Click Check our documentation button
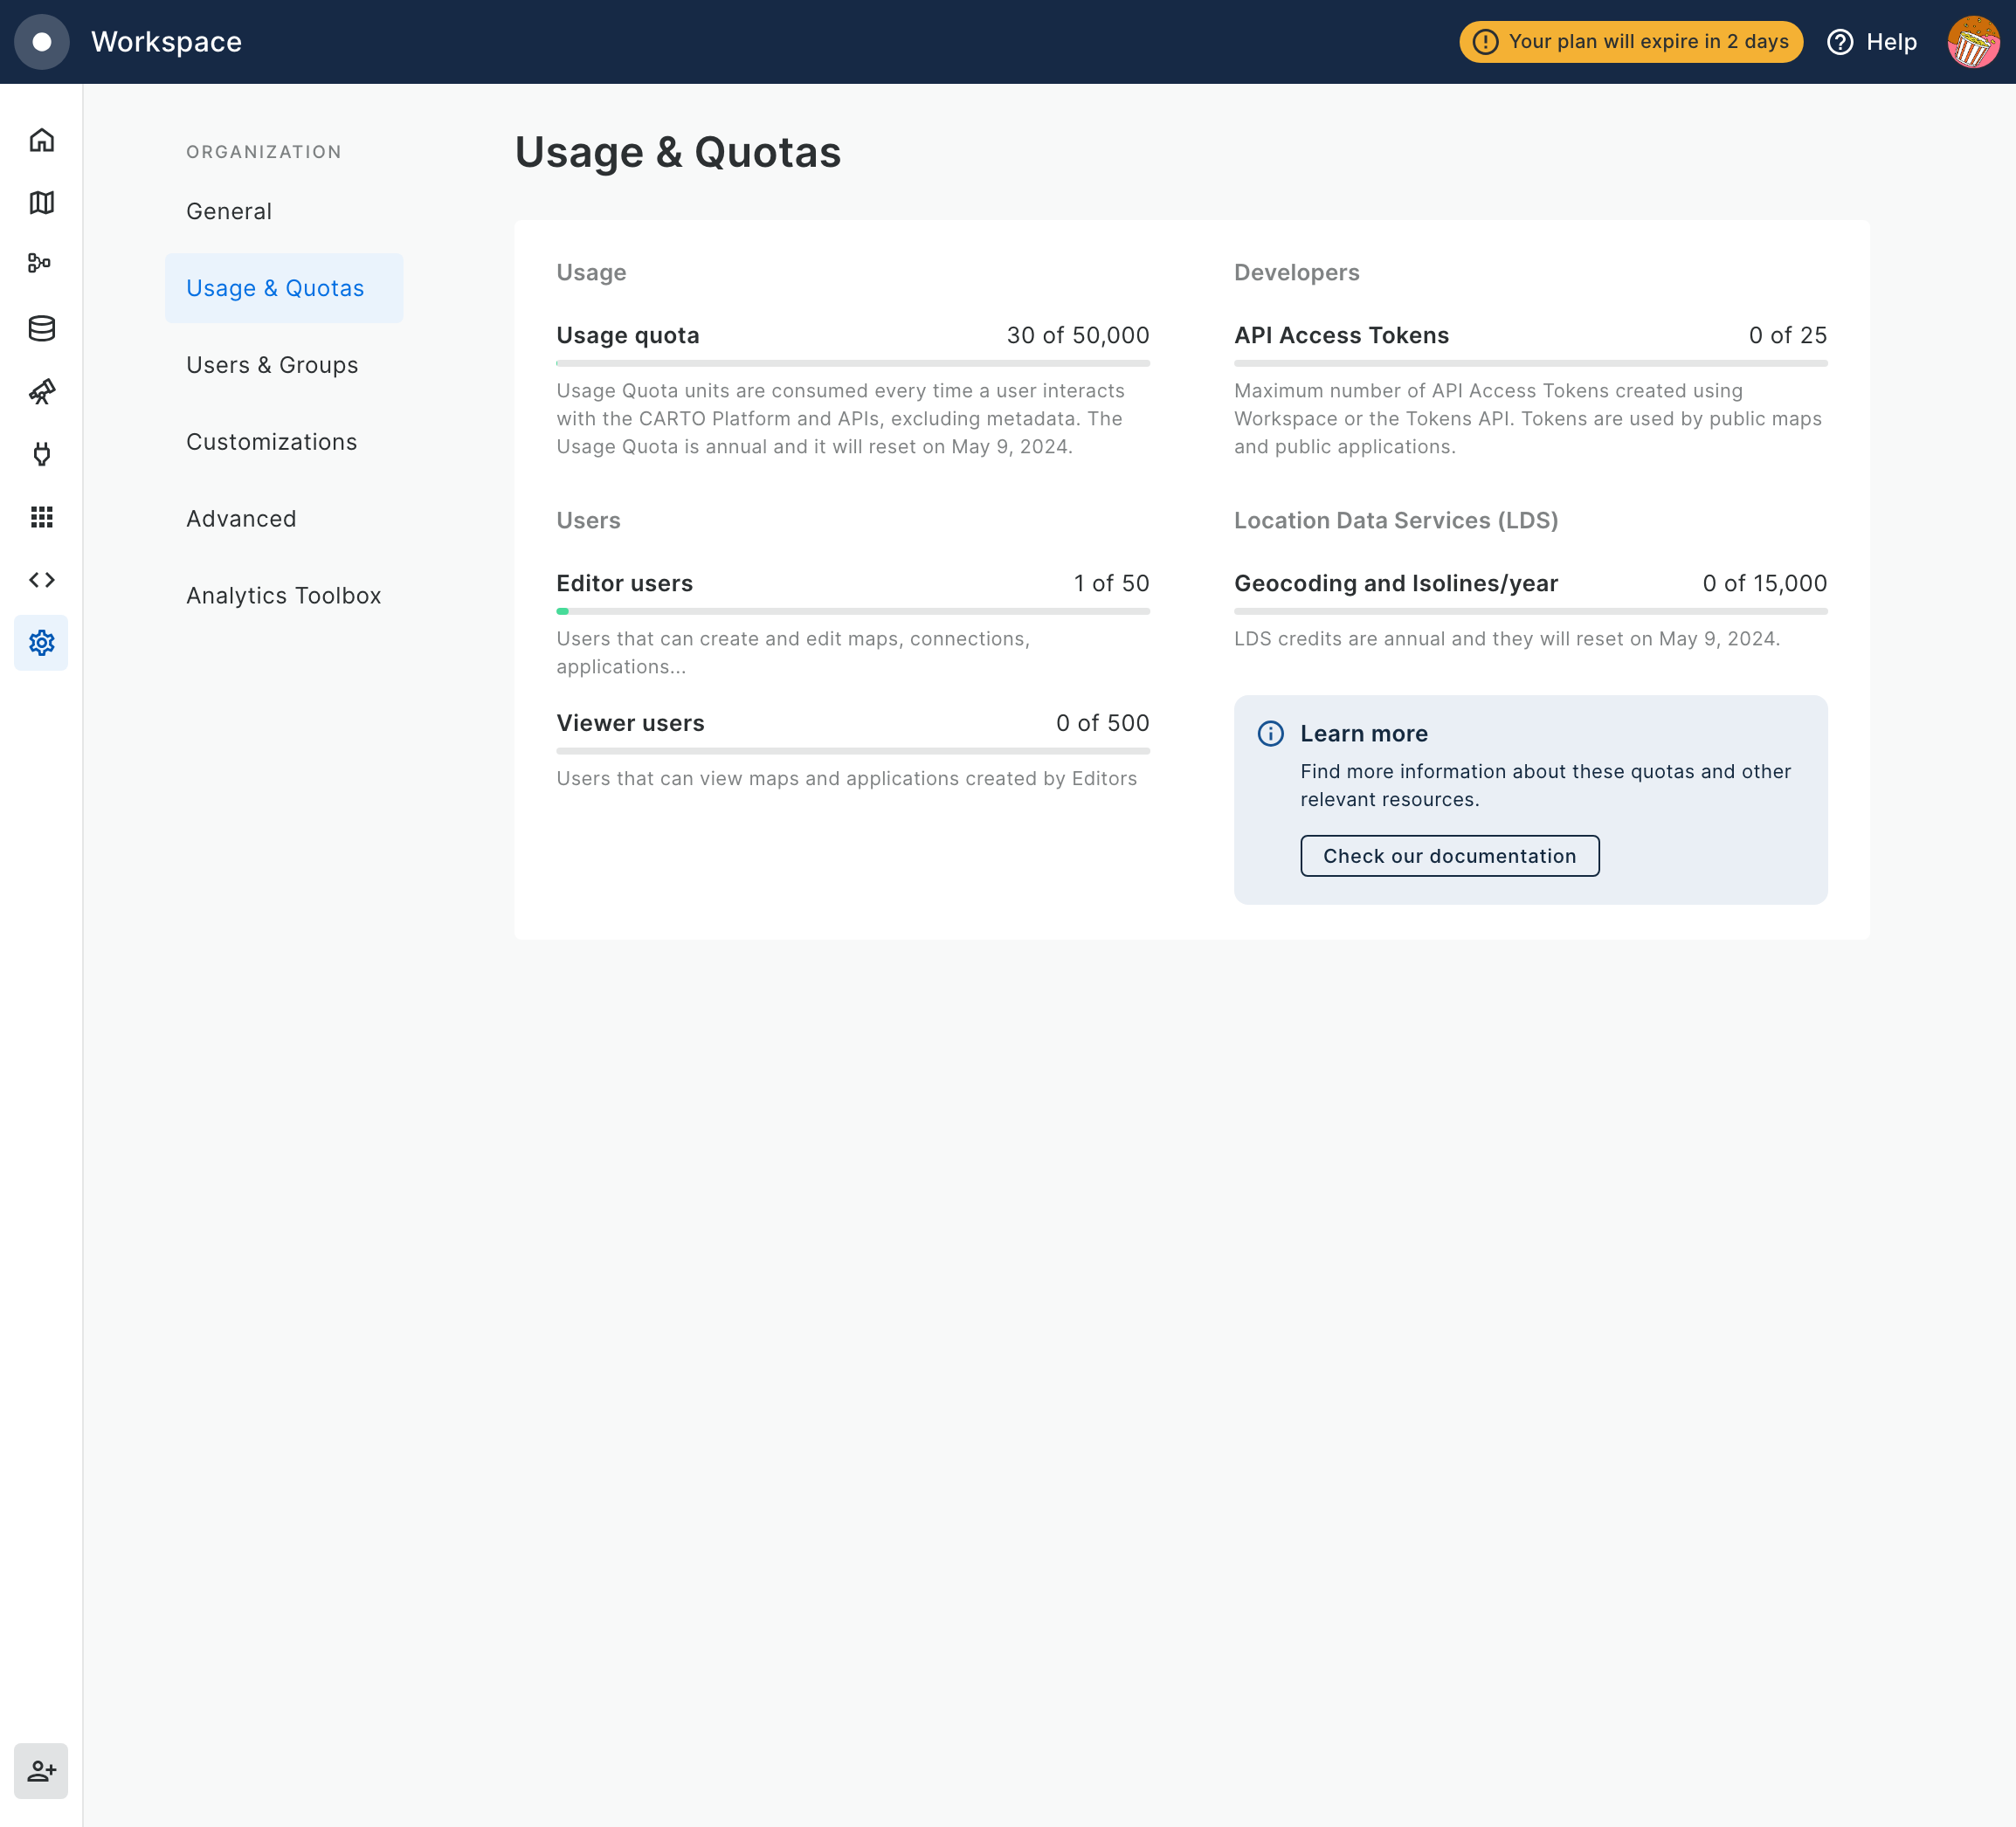Viewport: 2016px width, 1827px height. tap(1449, 856)
